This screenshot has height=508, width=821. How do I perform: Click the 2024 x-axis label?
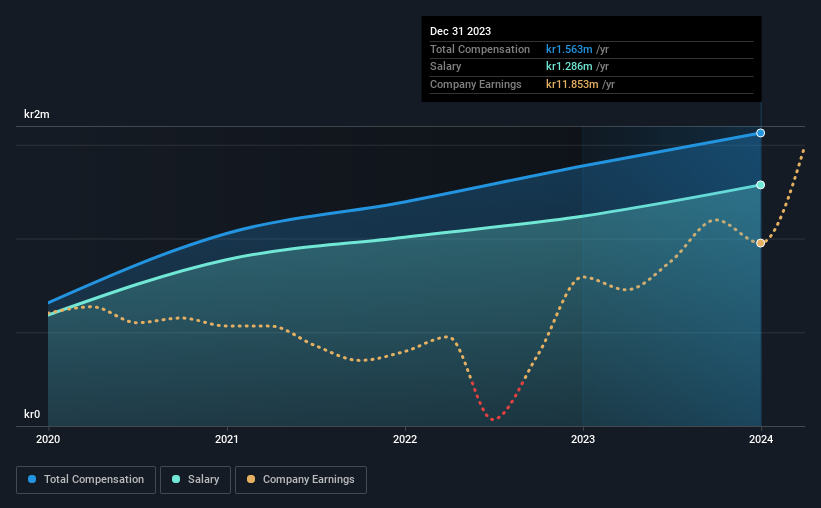point(761,439)
